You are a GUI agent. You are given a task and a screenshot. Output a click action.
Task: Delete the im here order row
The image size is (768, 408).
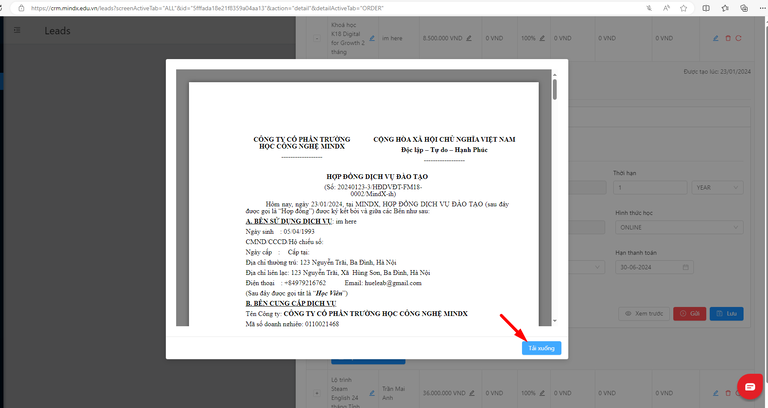pyautogui.click(x=728, y=38)
